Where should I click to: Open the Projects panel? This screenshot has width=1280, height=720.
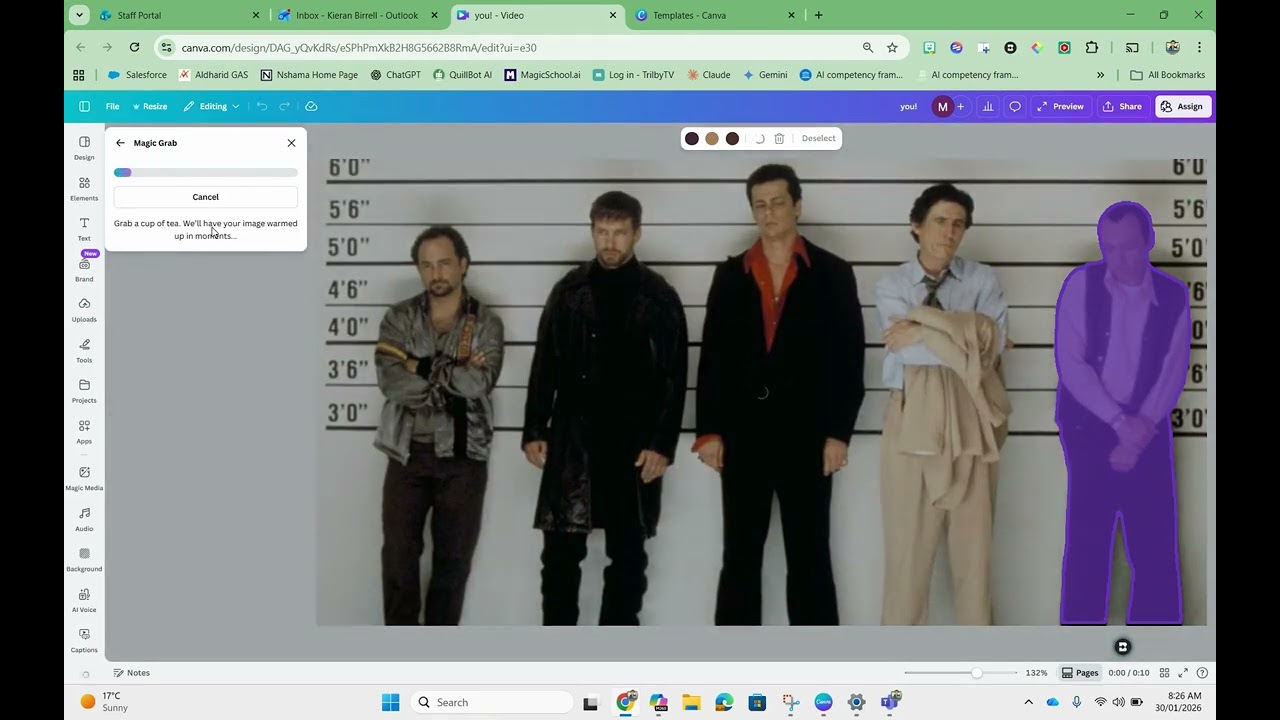(84, 391)
